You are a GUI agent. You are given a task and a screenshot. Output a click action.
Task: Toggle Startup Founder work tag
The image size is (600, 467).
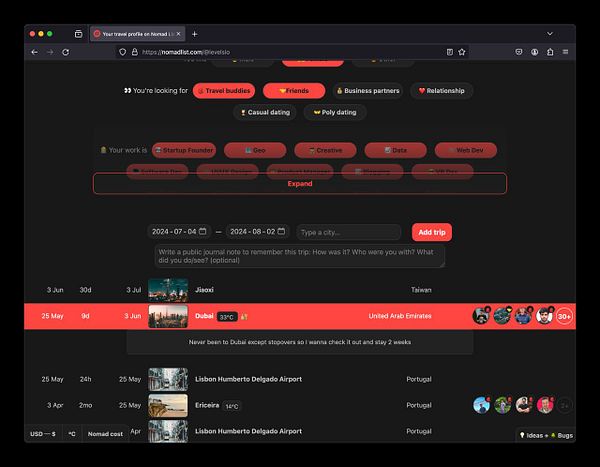[184, 150]
